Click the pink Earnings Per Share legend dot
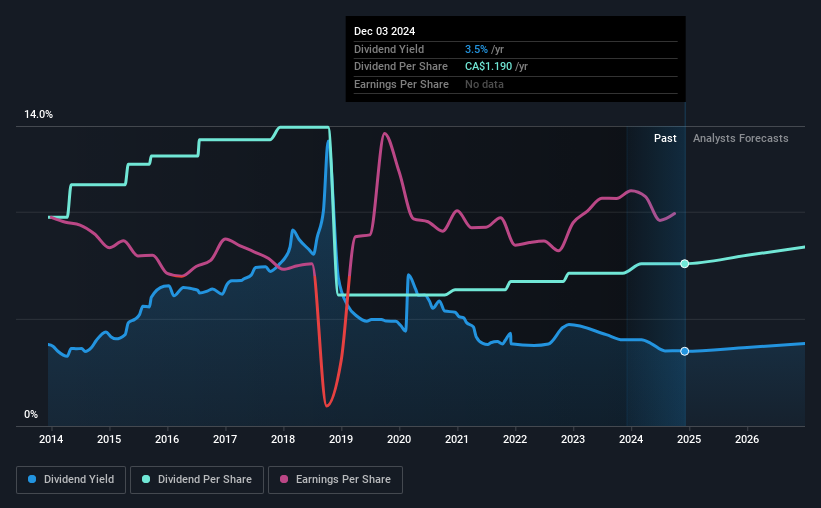The image size is (821, 508). (x=284, y=479)
